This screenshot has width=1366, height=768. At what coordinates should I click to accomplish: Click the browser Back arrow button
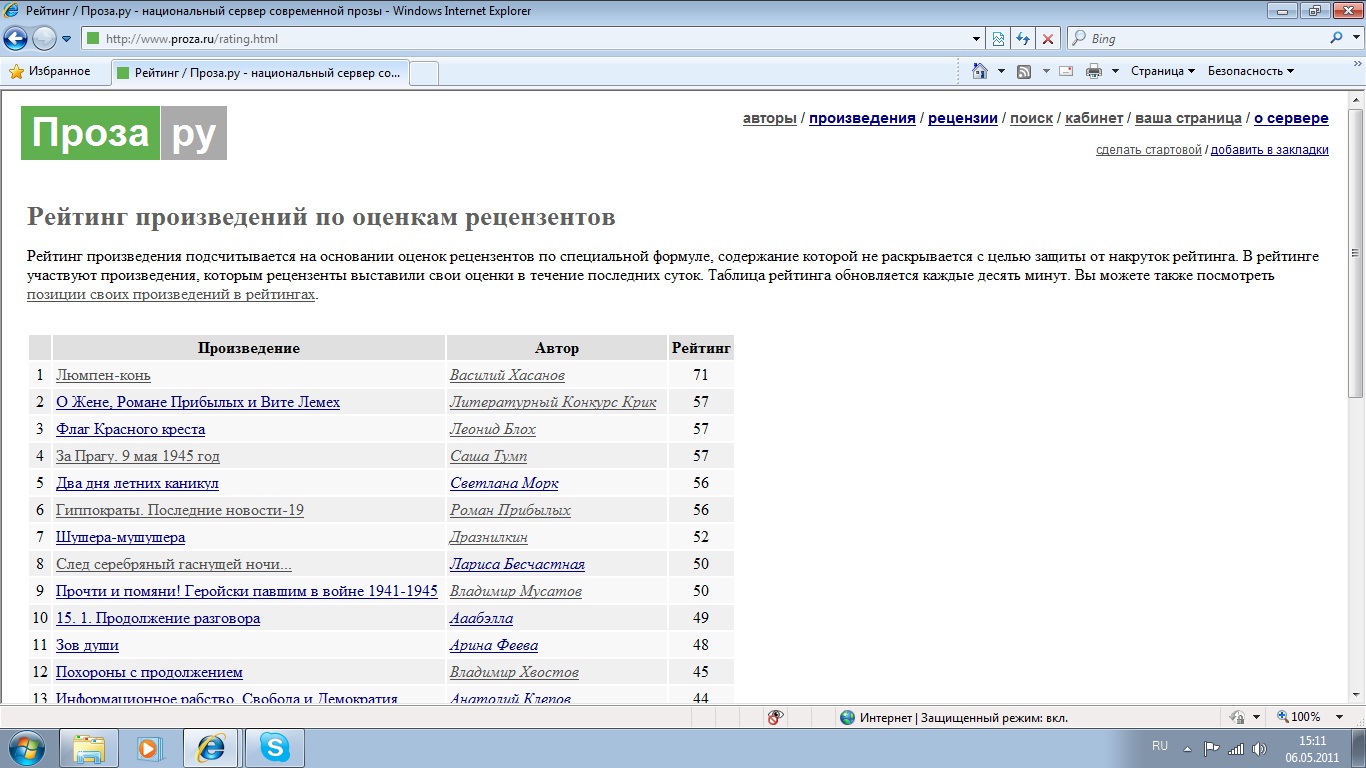tap(16, 39)
